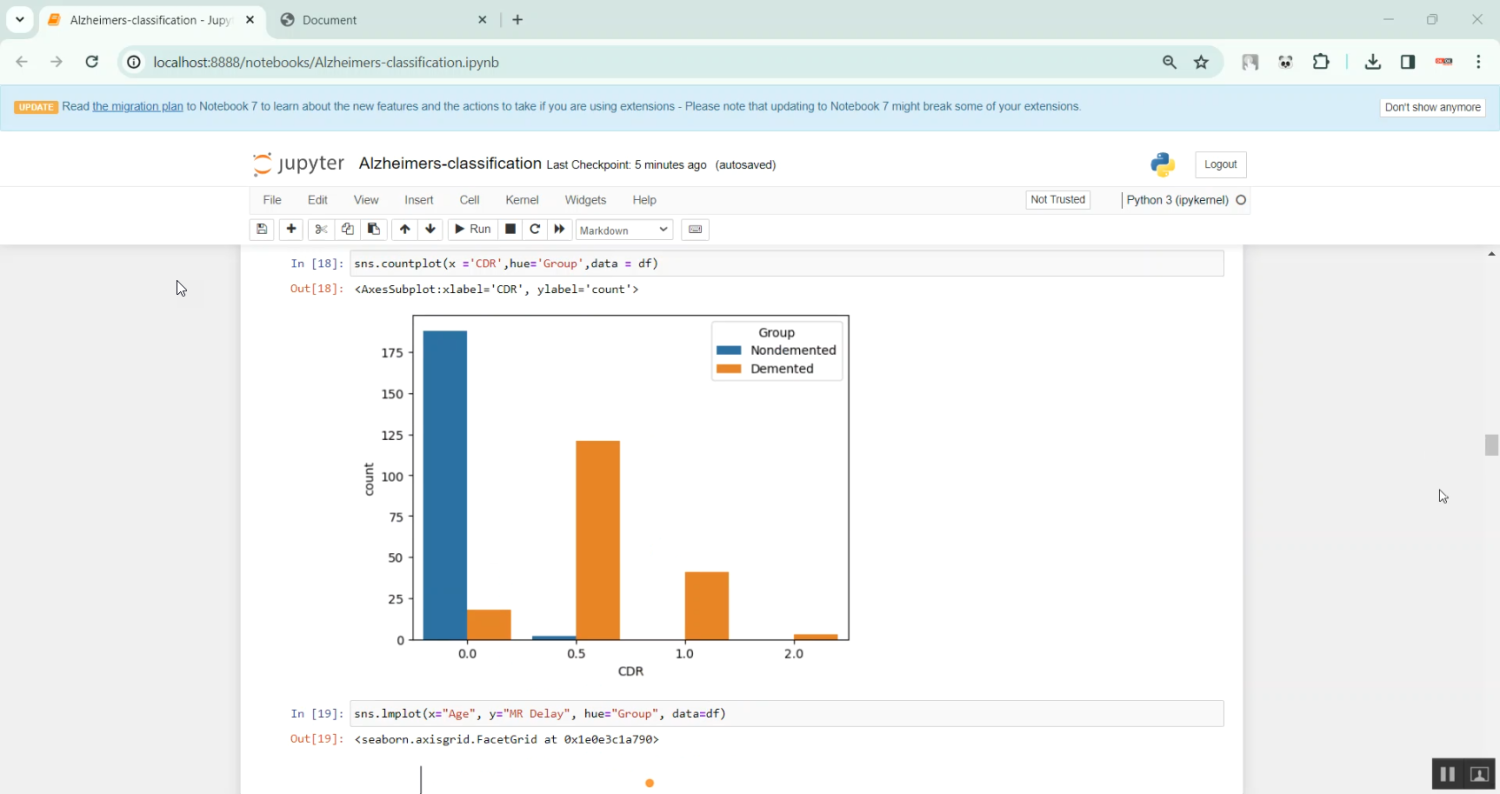Open the command palette keyboard icon
Screen dimensions: 1500x794
[x=695, y=229]
